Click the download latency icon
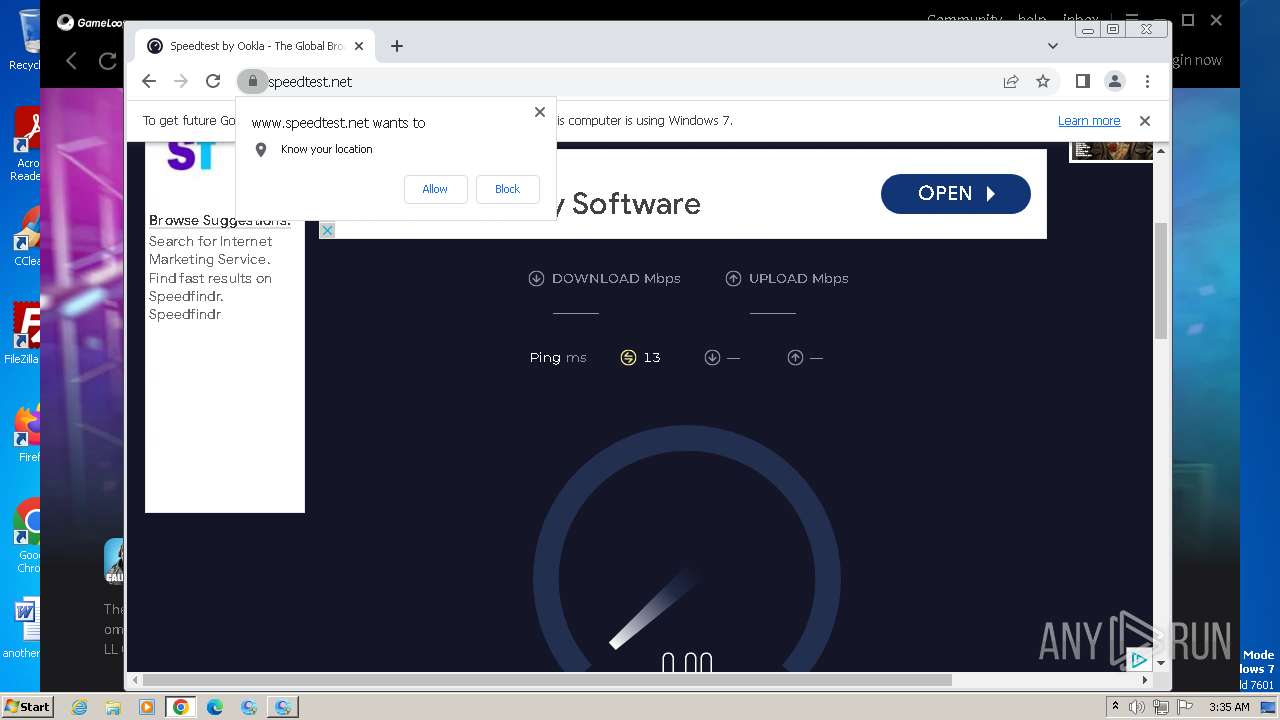This screenshot has height=720, width=1280. [712, 358]
